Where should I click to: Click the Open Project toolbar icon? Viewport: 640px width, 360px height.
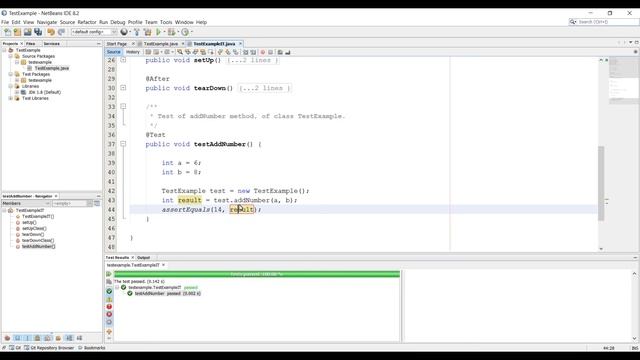tap(27, 32)
